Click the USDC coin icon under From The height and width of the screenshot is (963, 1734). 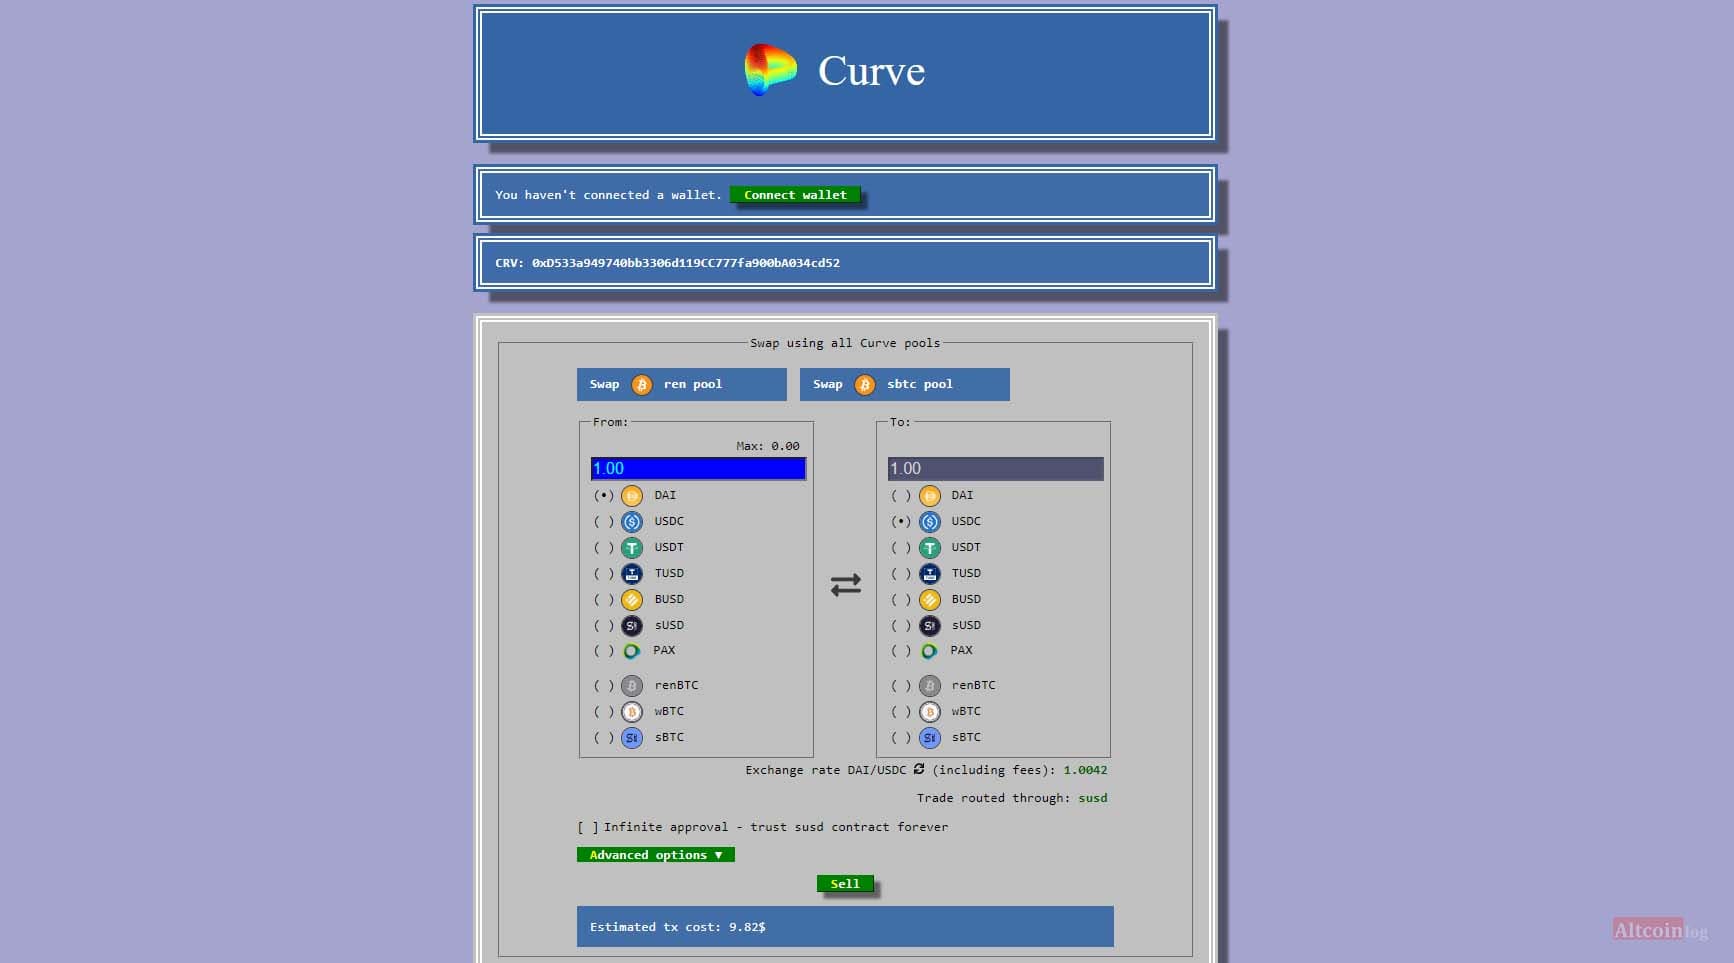tap(632, 522)
